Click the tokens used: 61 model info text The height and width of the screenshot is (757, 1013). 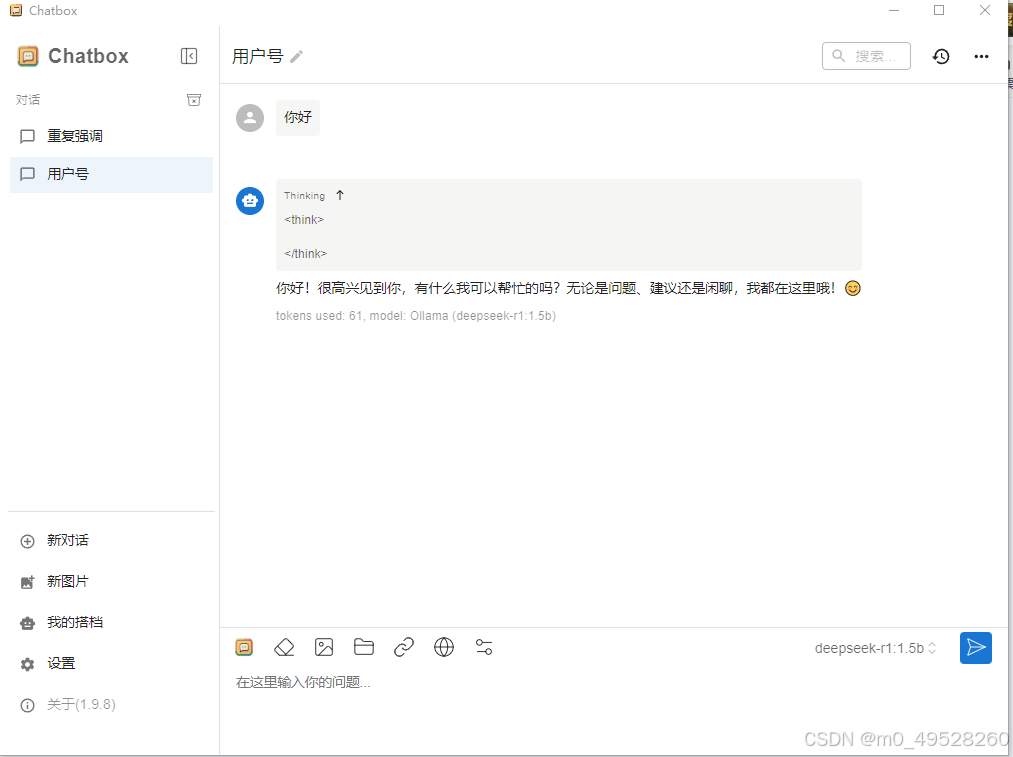point(416,316)
